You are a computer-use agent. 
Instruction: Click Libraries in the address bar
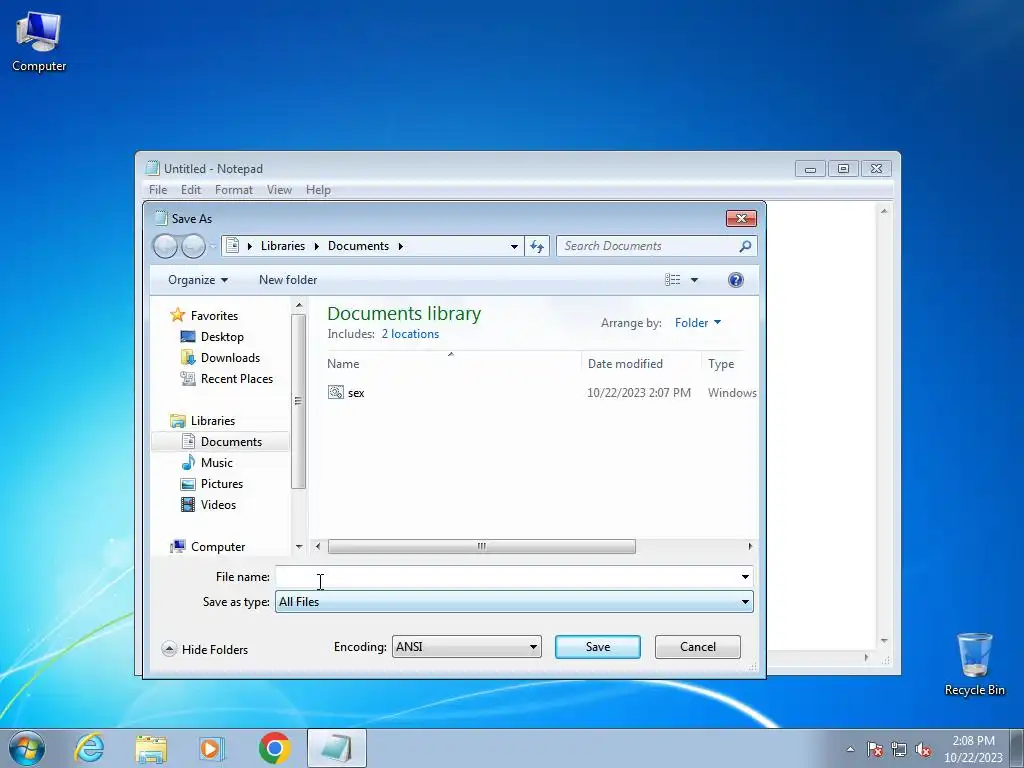tap(283, 246)
